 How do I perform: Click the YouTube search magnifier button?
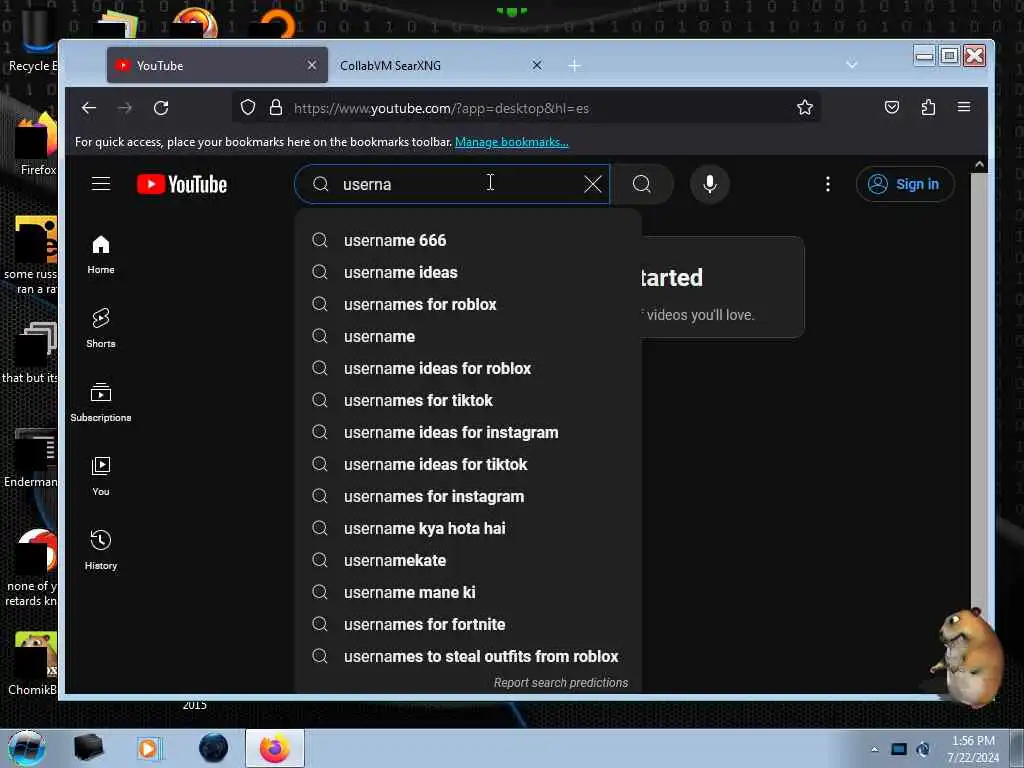642,184
